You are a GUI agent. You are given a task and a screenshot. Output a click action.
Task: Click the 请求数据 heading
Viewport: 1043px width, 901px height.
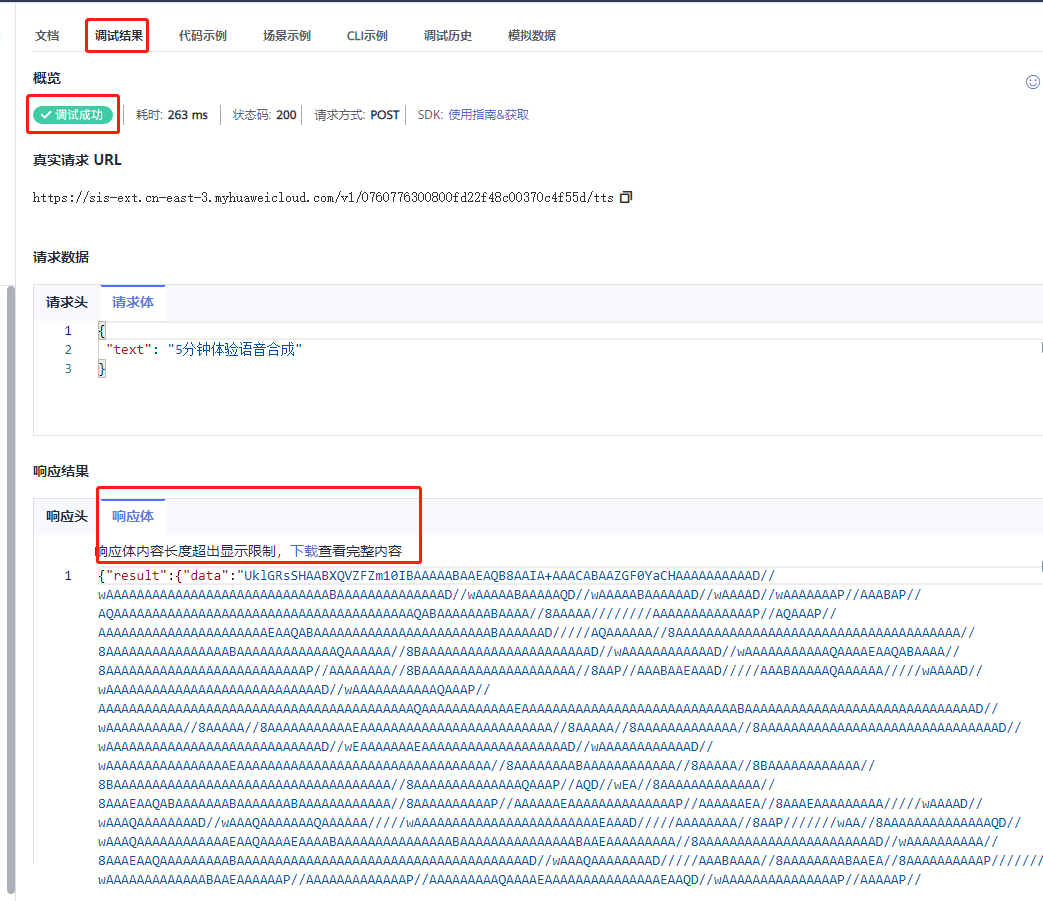[61, 257]
